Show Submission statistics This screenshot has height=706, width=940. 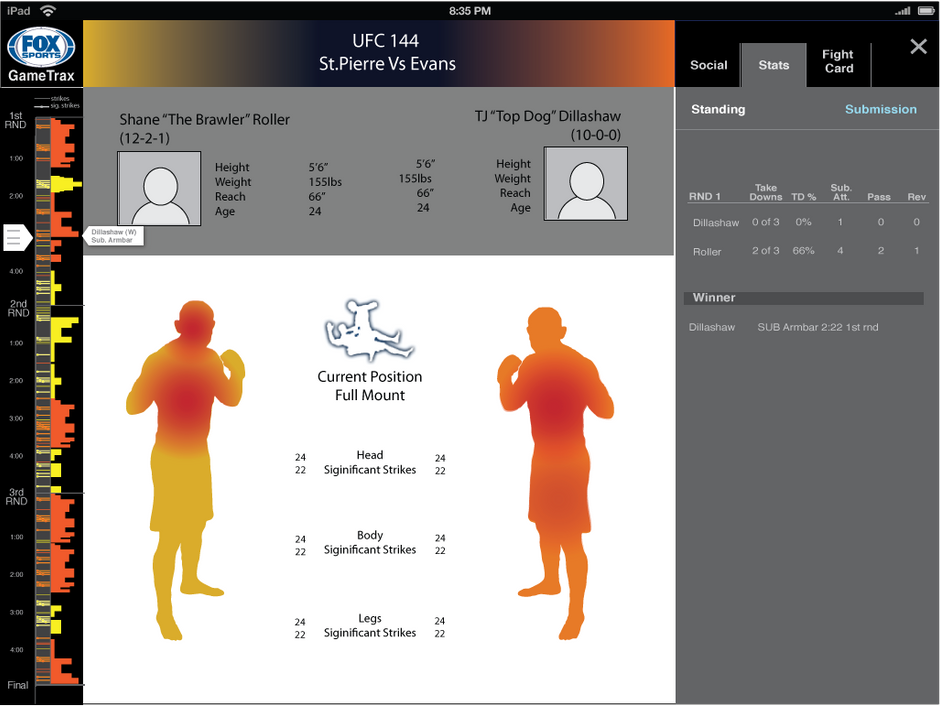[x=880, y=109]
